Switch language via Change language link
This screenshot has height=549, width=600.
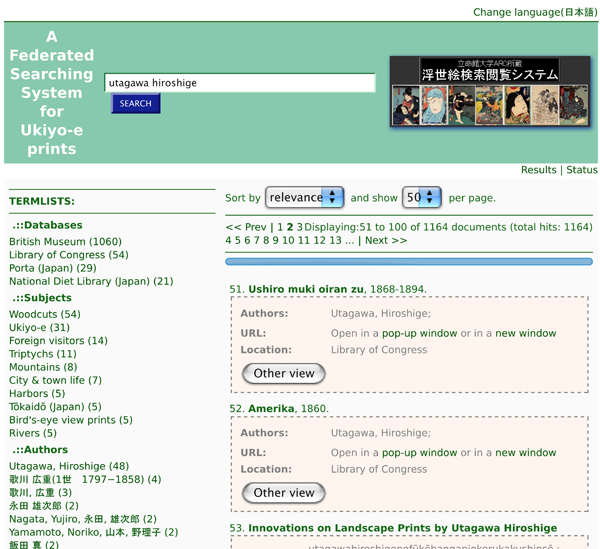click(535, 12)
